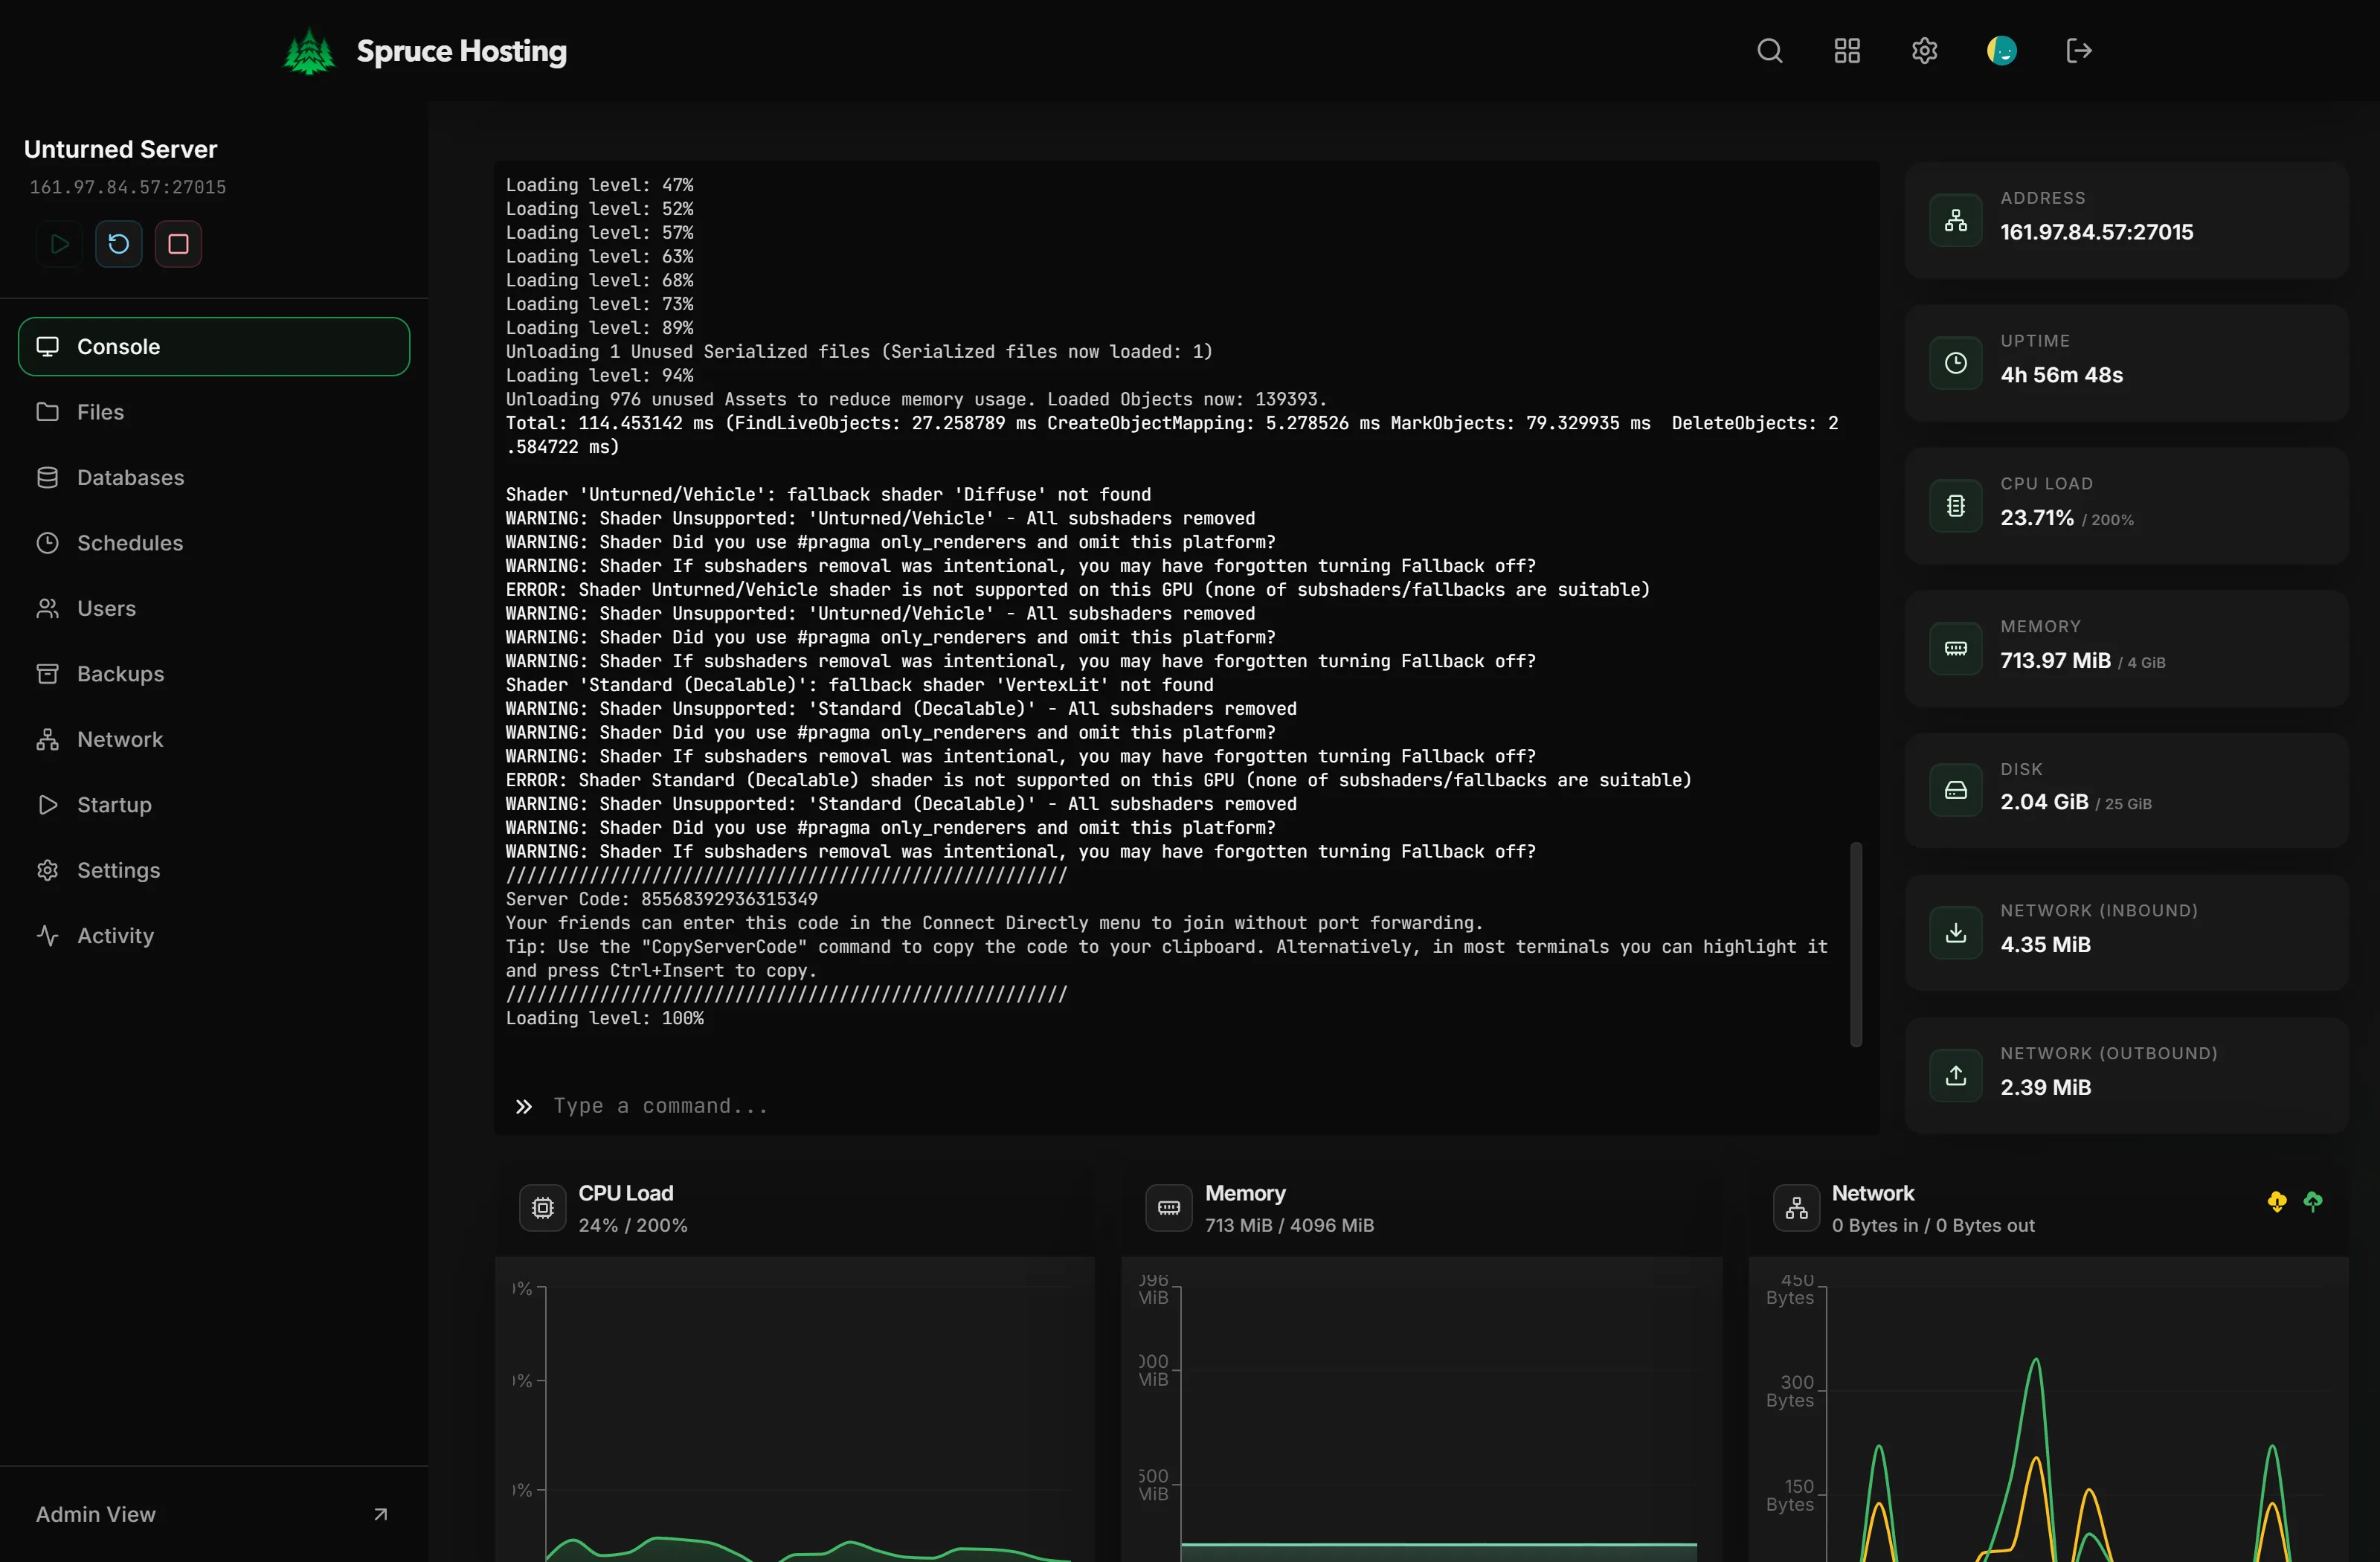
Task: Stop the server with the square icon
Action: 178,244
